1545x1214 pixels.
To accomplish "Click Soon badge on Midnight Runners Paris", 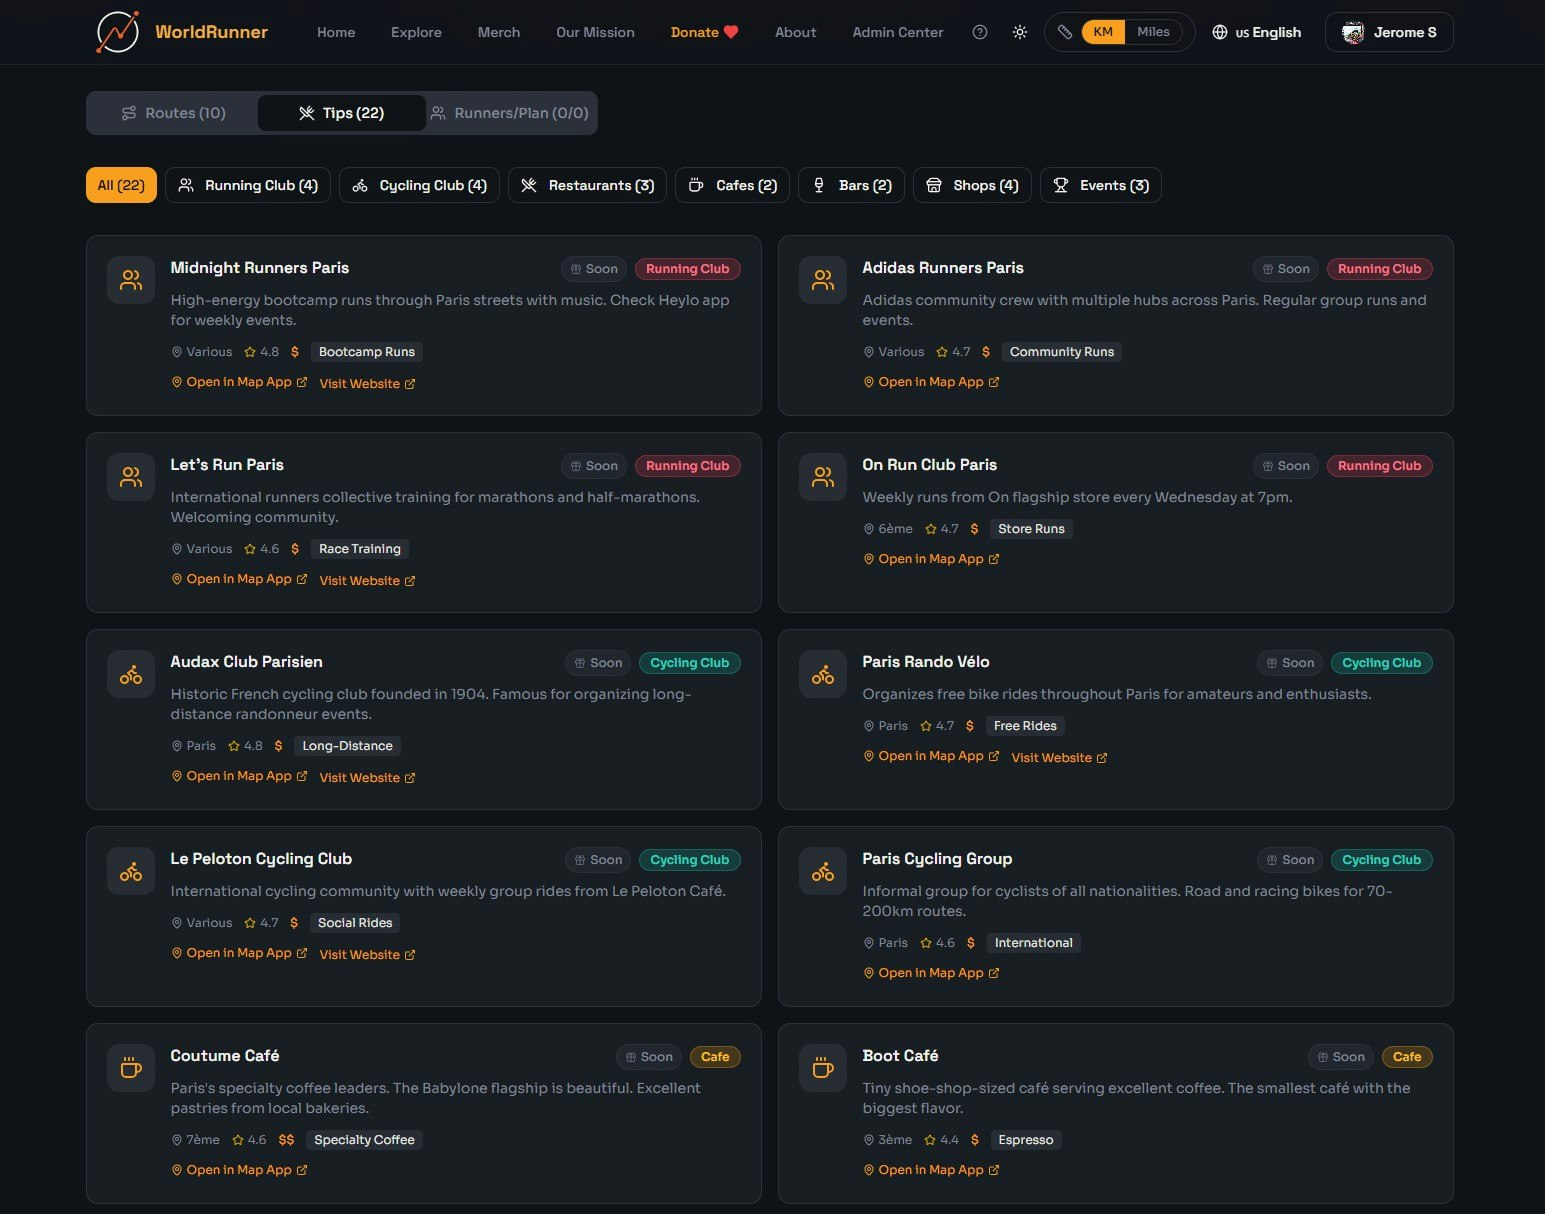I will pos(594,269).
